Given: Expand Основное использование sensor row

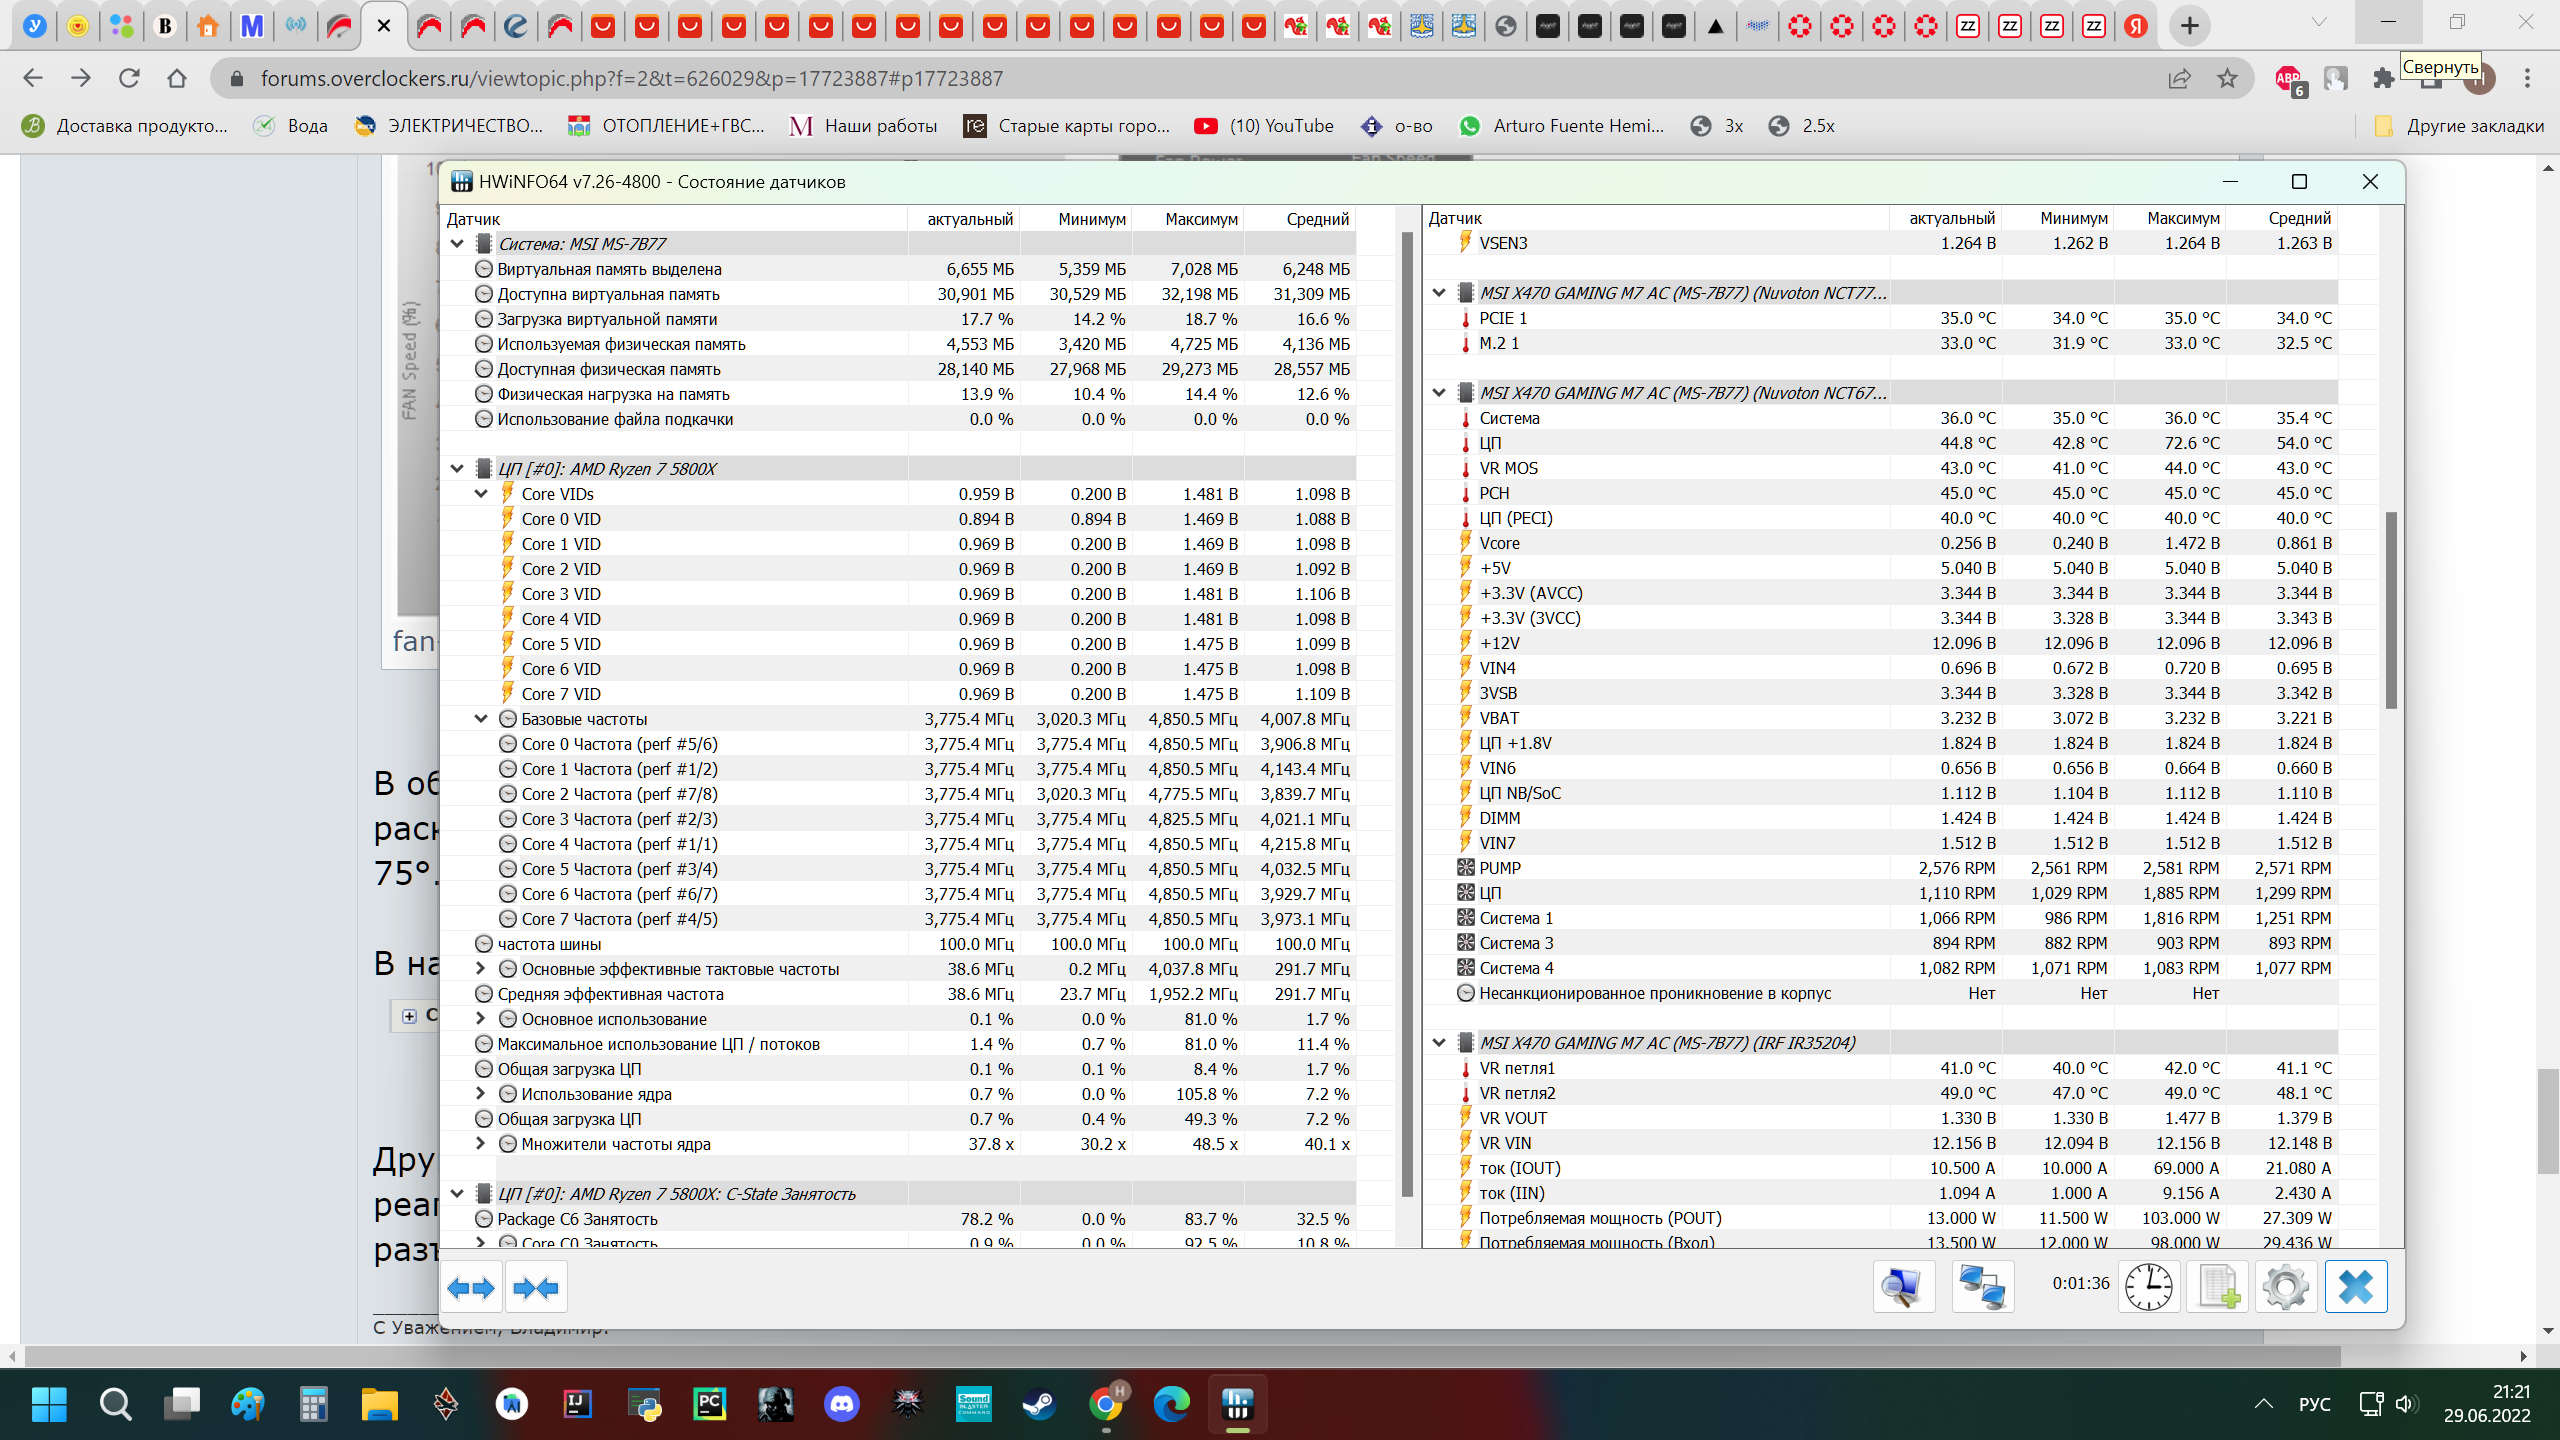Looking at the screenshot, I should pyautogui.click(x=481, y=1019).
